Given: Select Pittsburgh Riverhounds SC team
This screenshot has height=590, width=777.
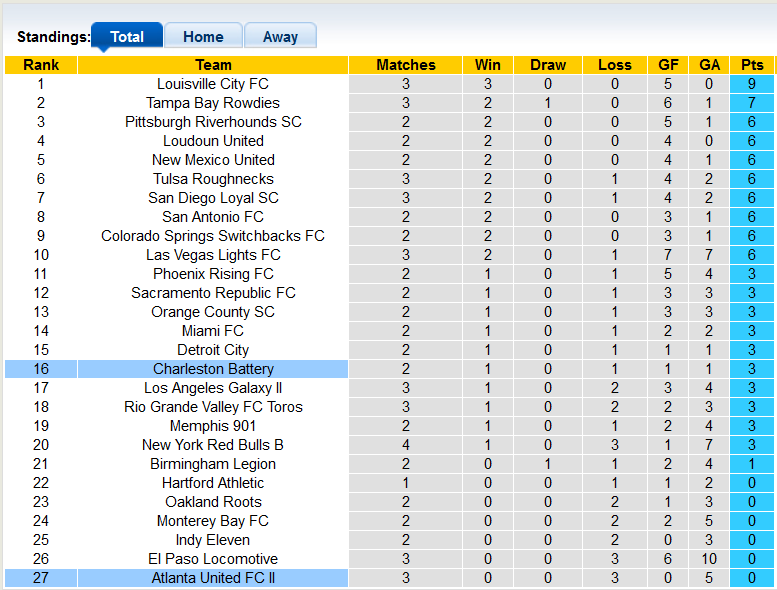Looking at the screenshot, I should coord(213,122).
